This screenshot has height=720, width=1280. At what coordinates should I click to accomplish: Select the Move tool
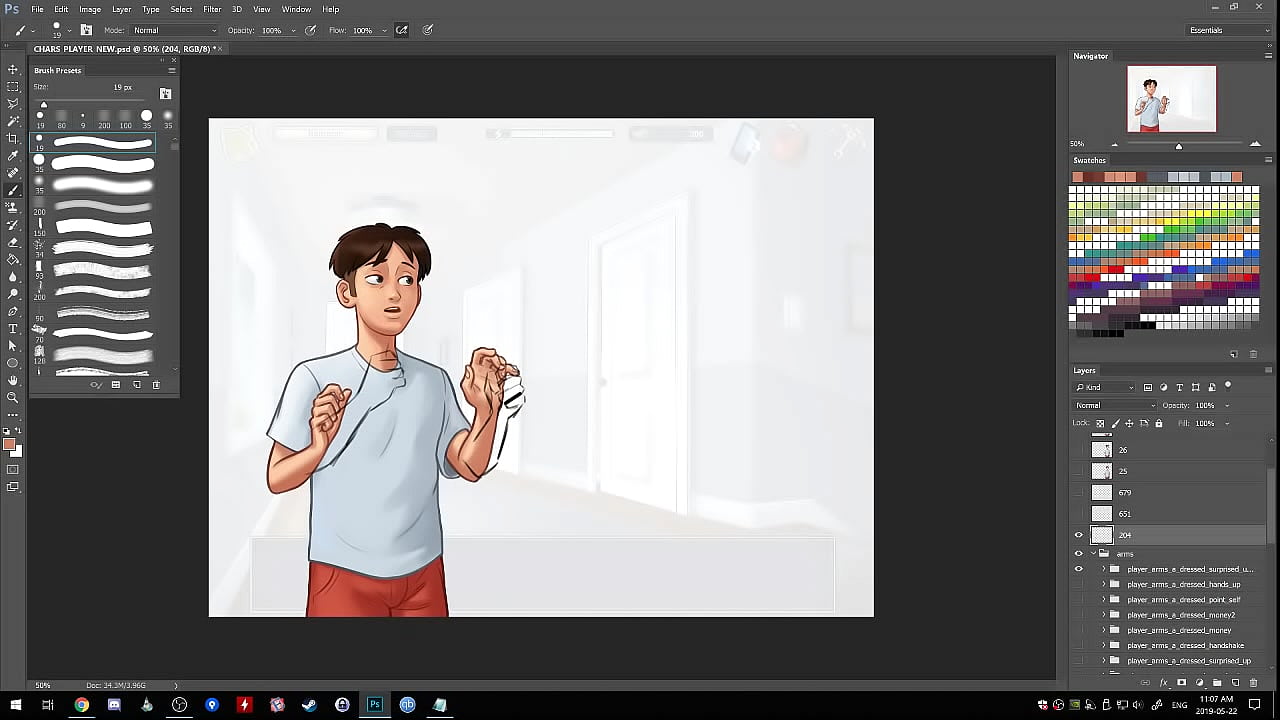[13, 69]
